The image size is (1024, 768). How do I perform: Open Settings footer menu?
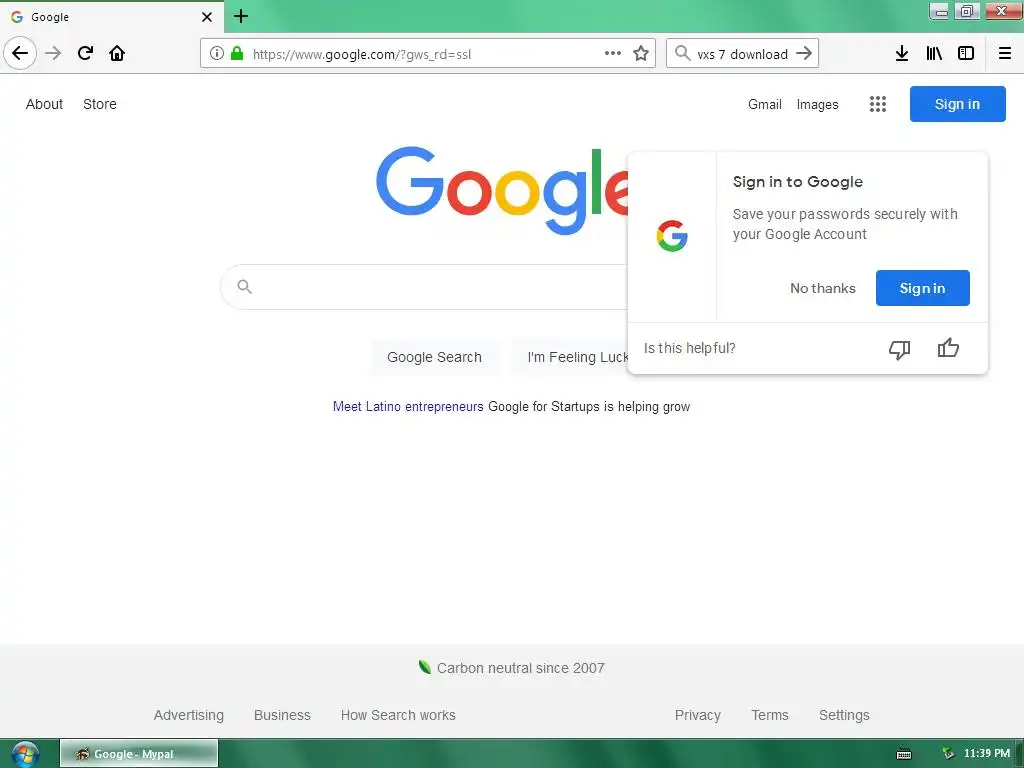(844, 715)
